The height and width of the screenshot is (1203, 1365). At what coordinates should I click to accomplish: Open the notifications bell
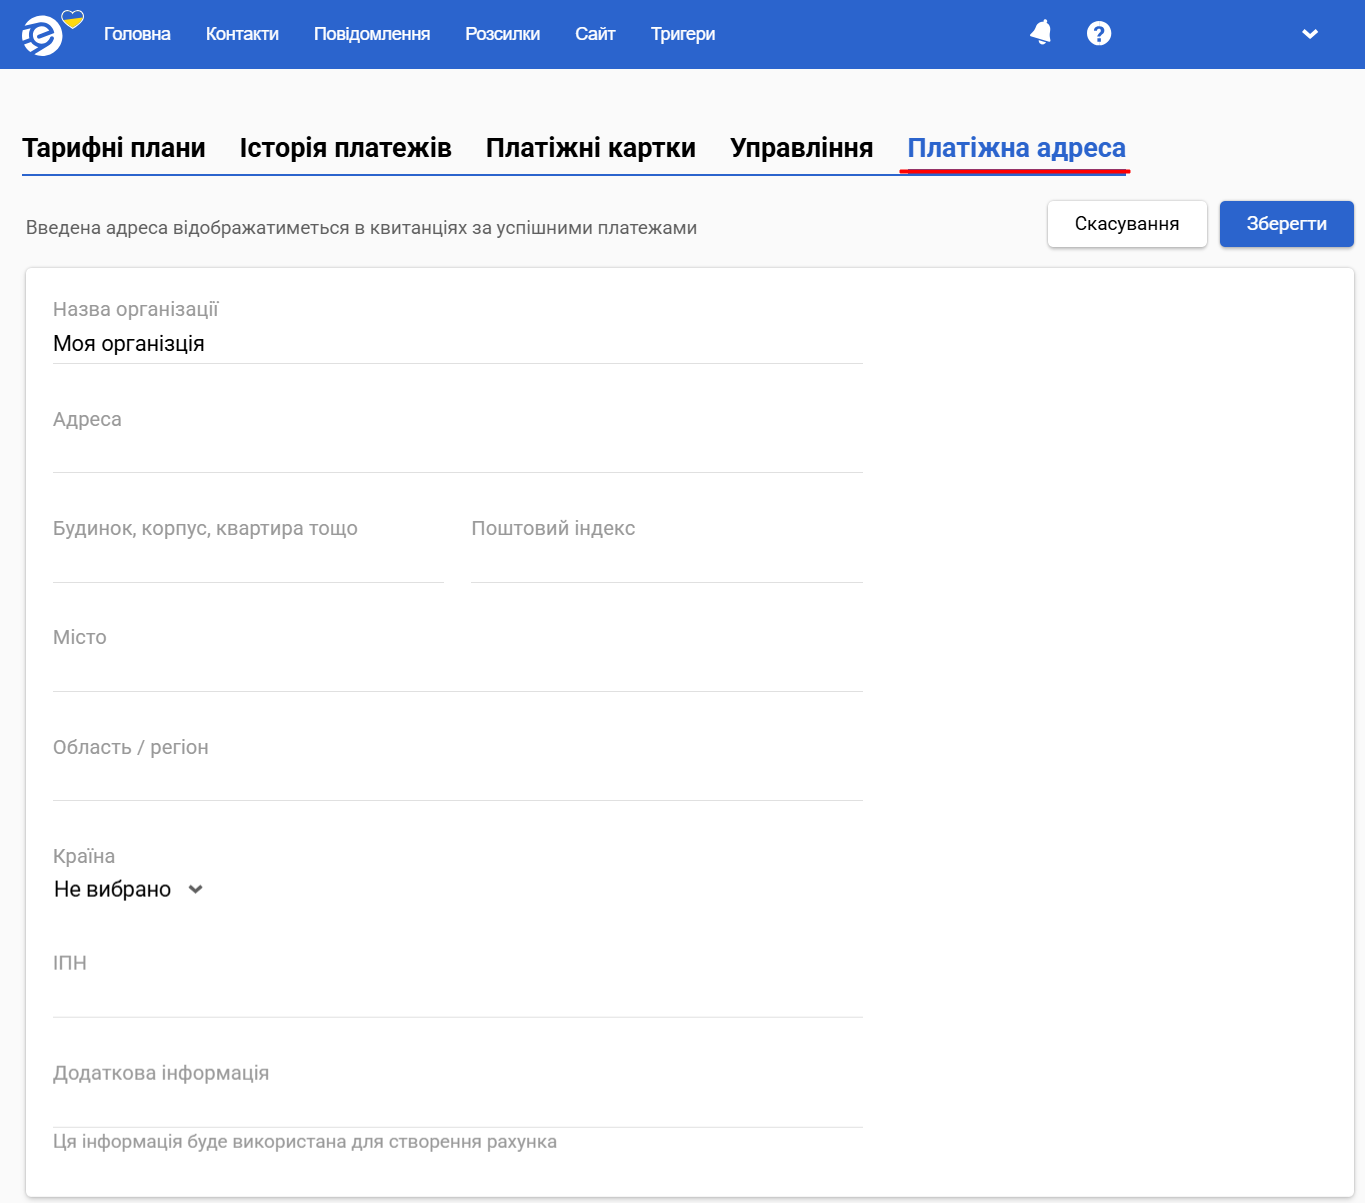click(x=1041, y=33)
